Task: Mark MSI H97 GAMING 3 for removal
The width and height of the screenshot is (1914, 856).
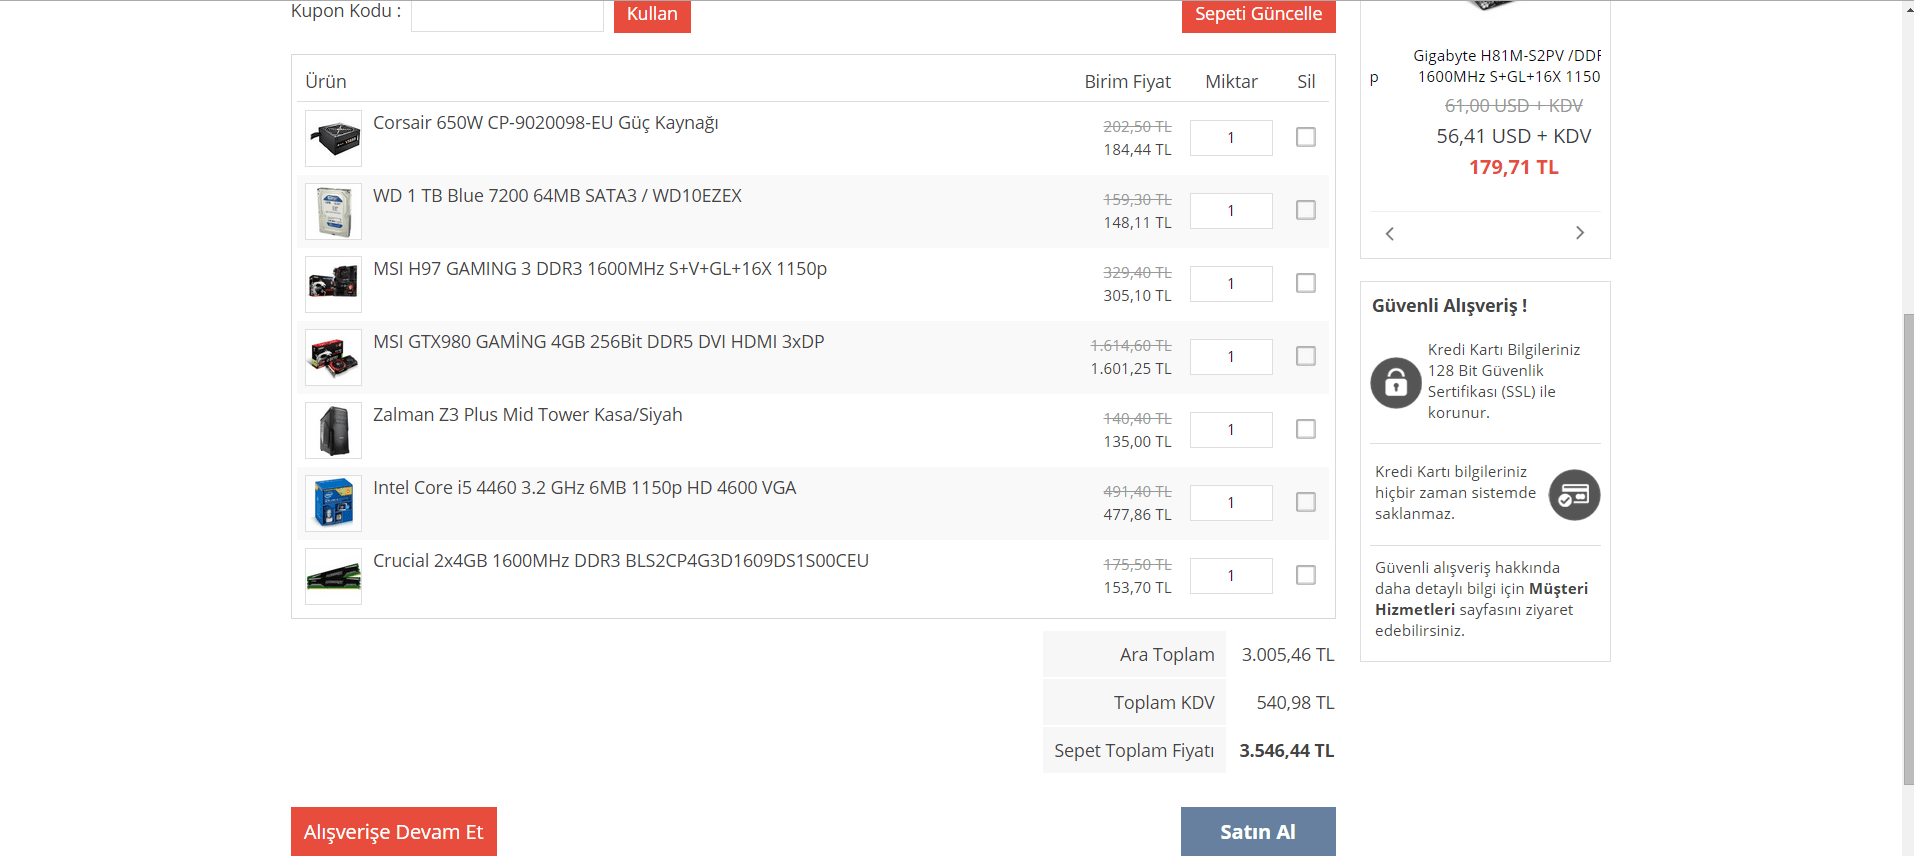Action: (x=1306, y=283)
